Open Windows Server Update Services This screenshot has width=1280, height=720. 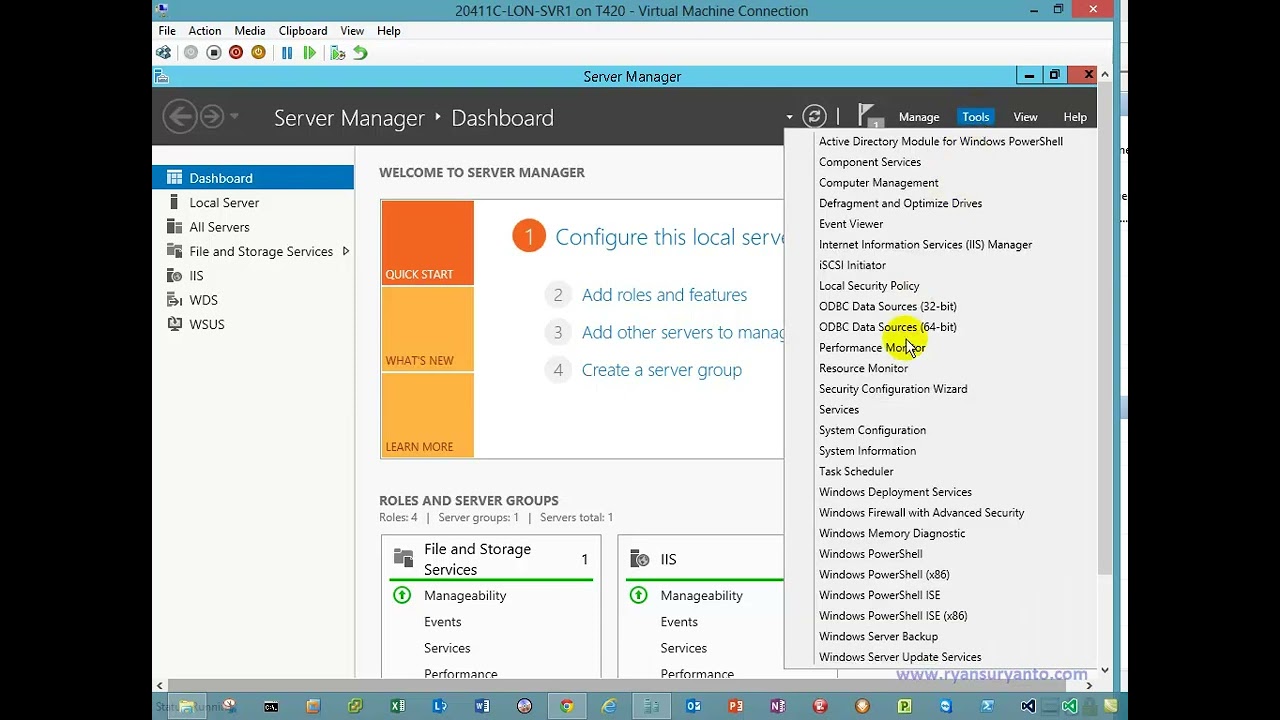coord(900,657)
